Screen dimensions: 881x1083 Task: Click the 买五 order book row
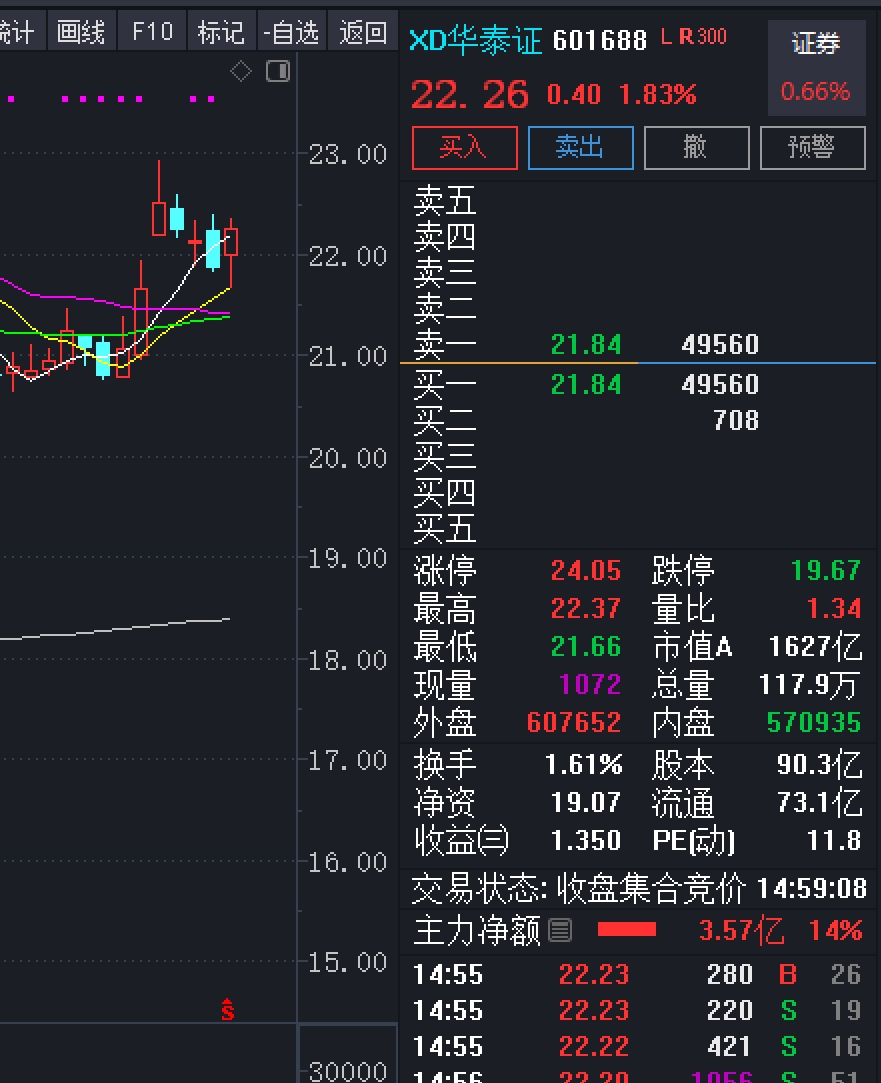click(638, 528)
